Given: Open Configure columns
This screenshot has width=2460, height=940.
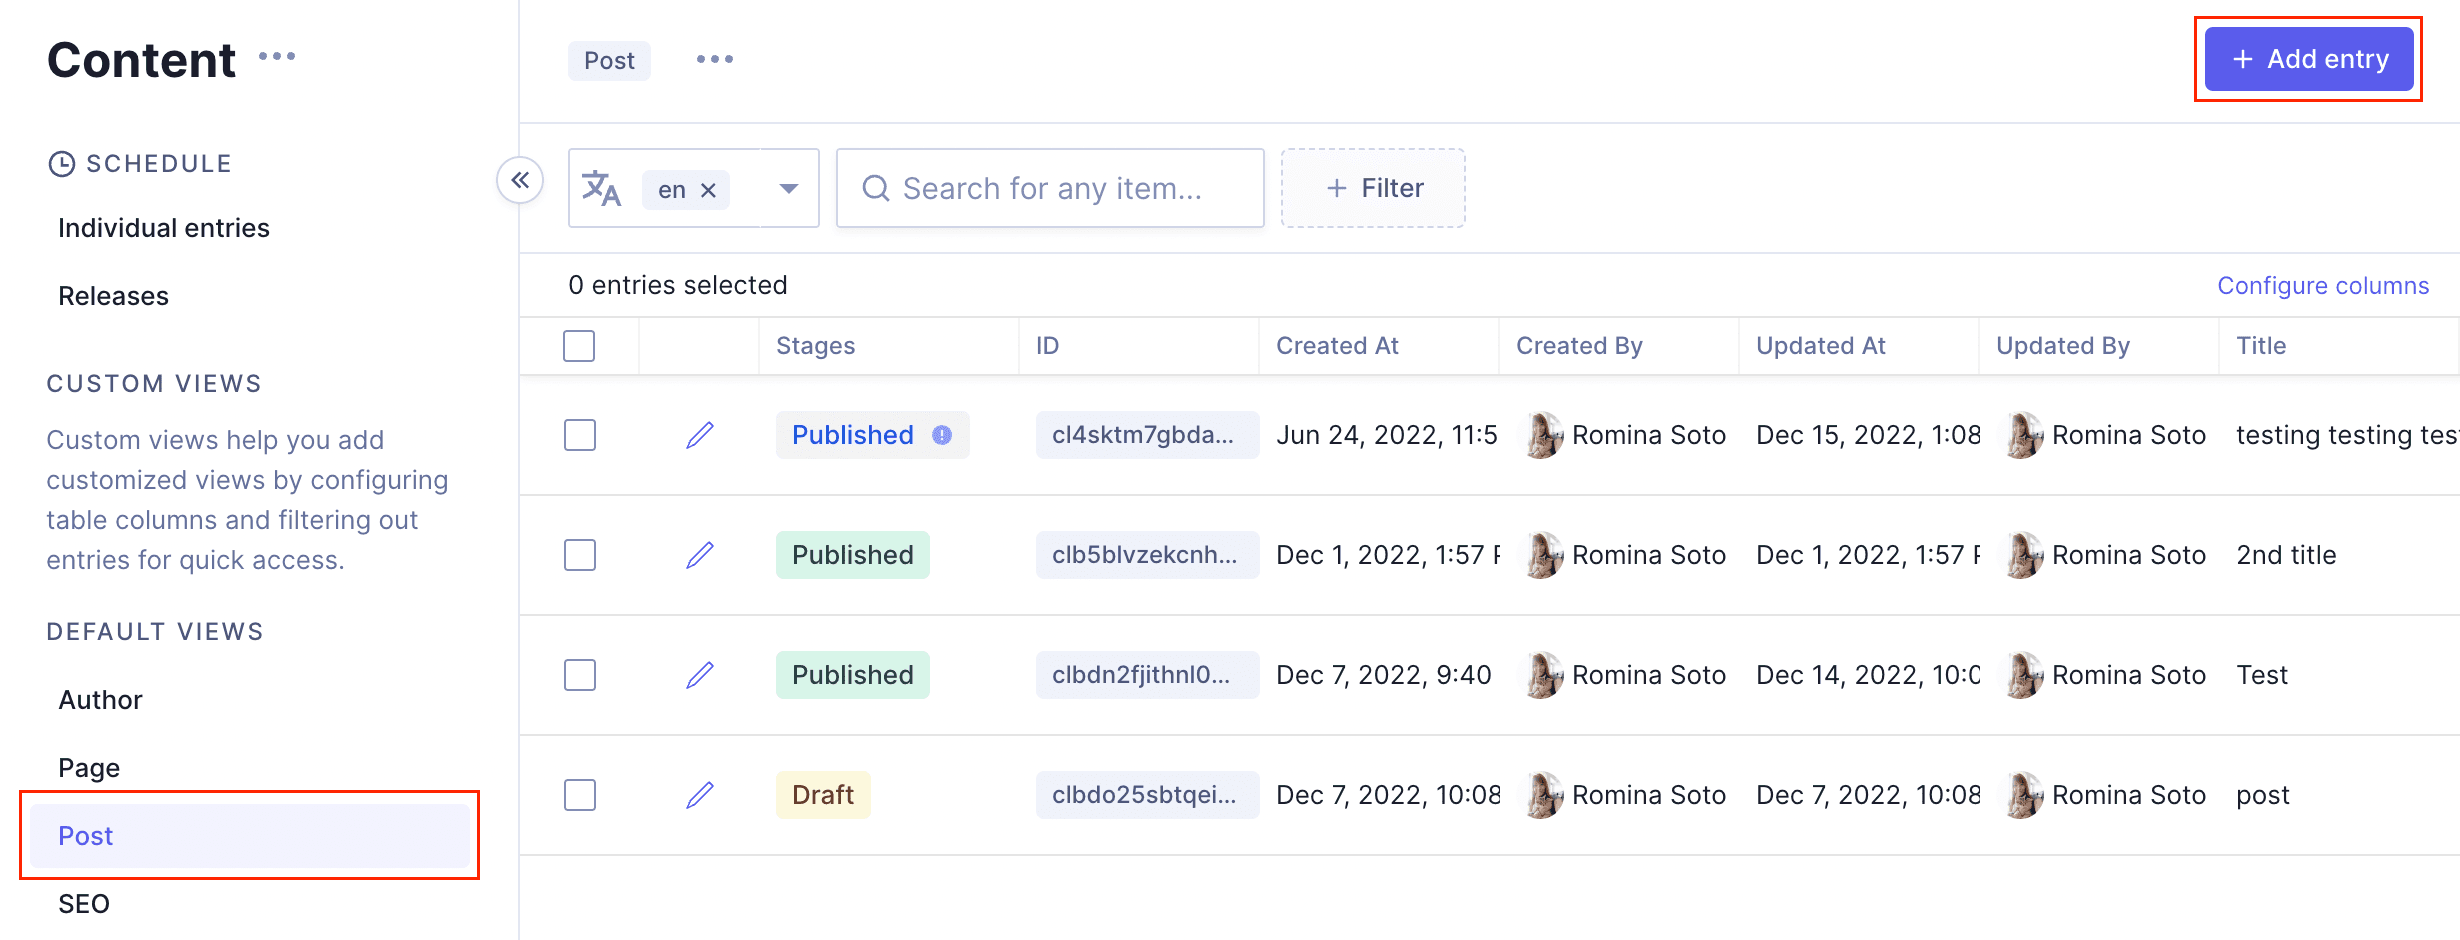Looking at the screenshot, I should 2322,285.
